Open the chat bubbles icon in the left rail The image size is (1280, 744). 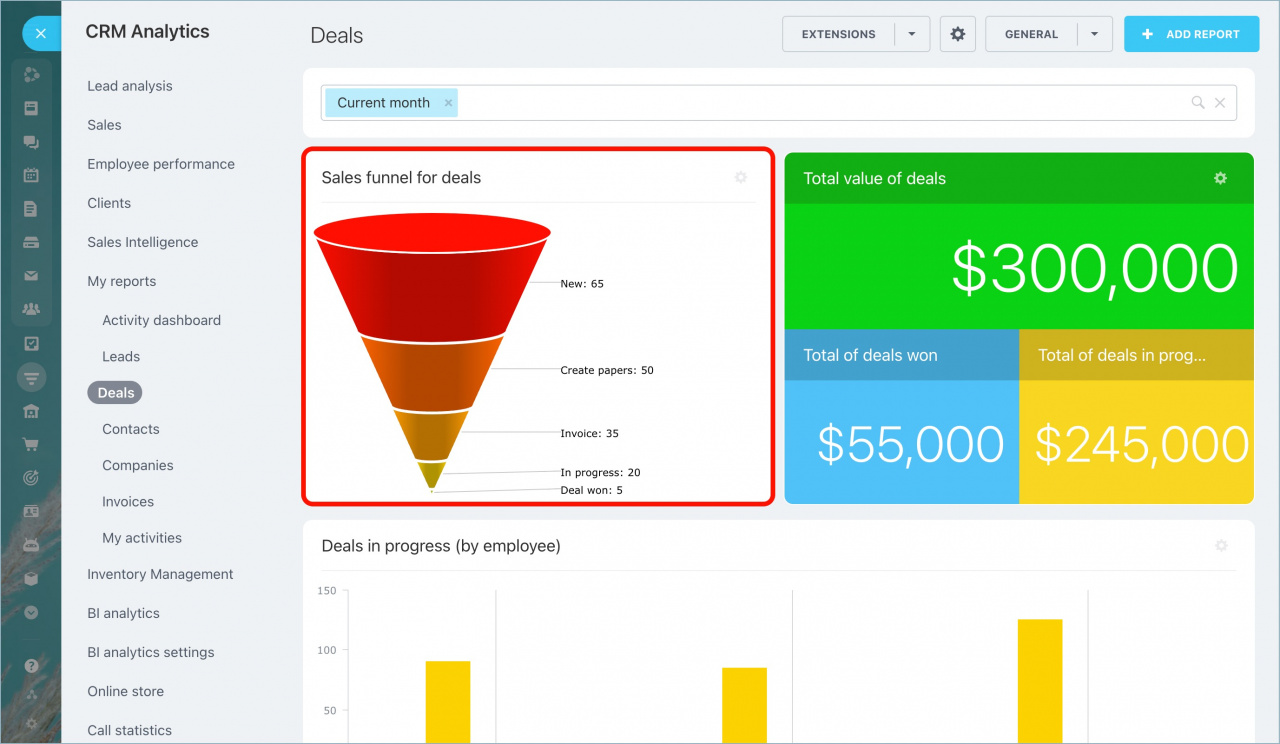click(31, 142)
